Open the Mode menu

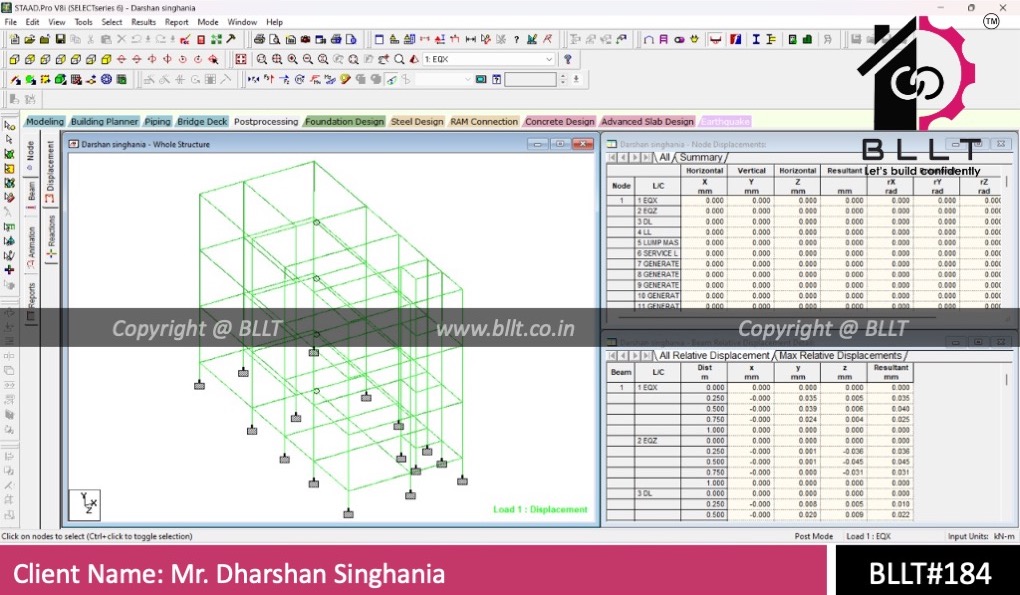coord(208,21)
